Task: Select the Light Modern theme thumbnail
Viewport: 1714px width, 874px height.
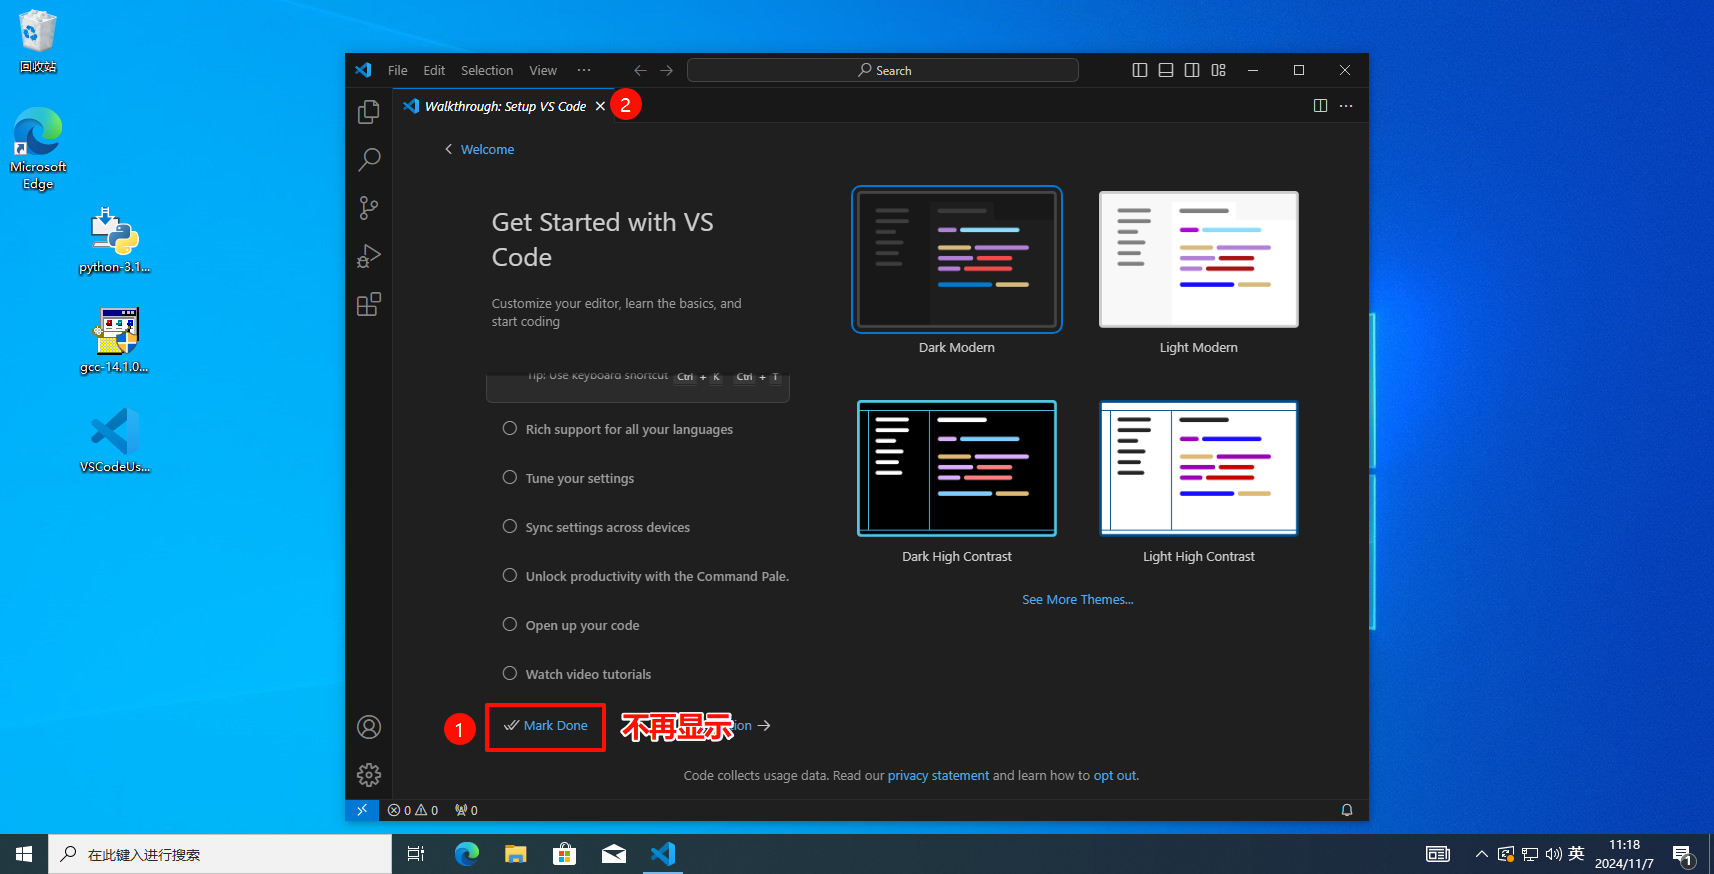Action: click(x=1198, y=260)
